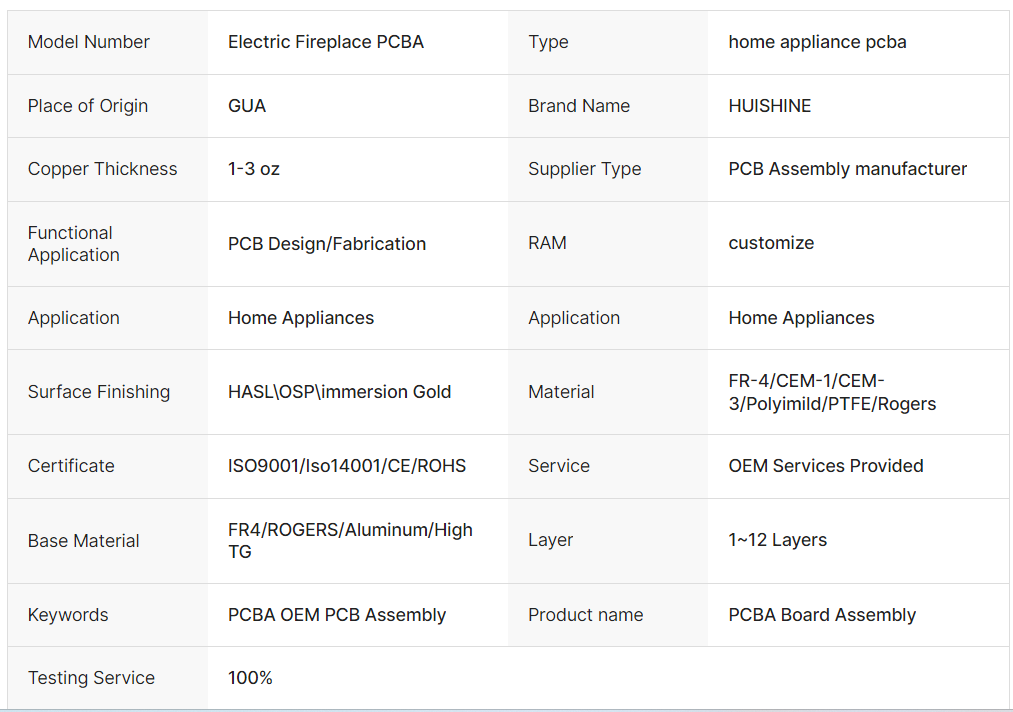The image size is (1013, 712).
Task: Click the HUISHINE brand name value
Action: pos(770,106)
